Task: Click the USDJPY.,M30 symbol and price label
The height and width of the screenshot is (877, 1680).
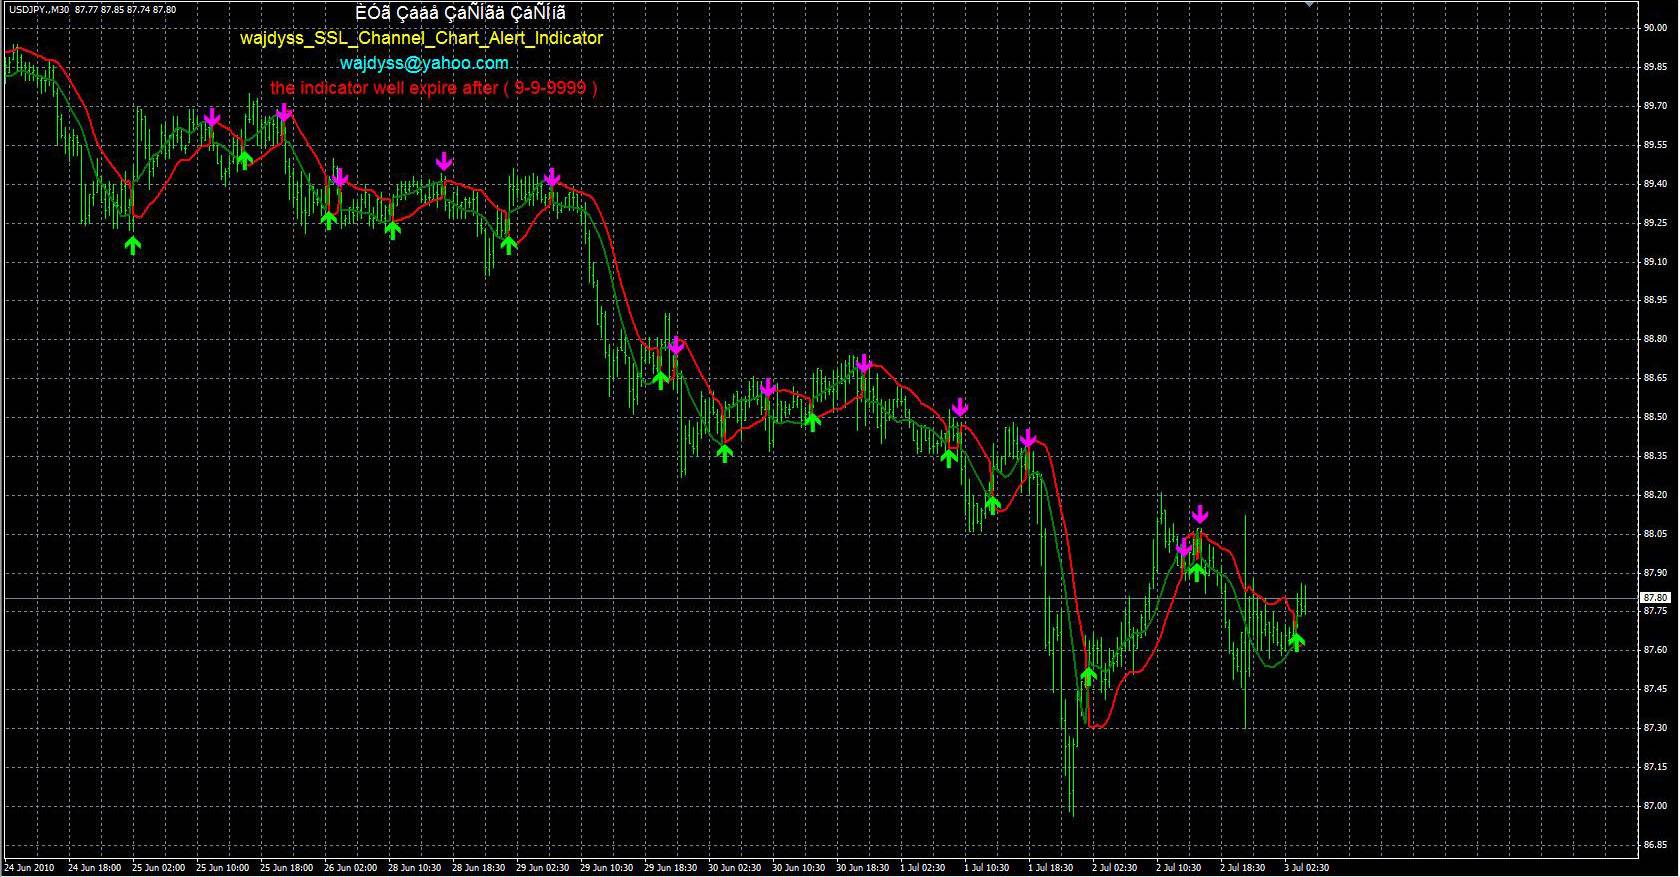Action: (92, 9)
